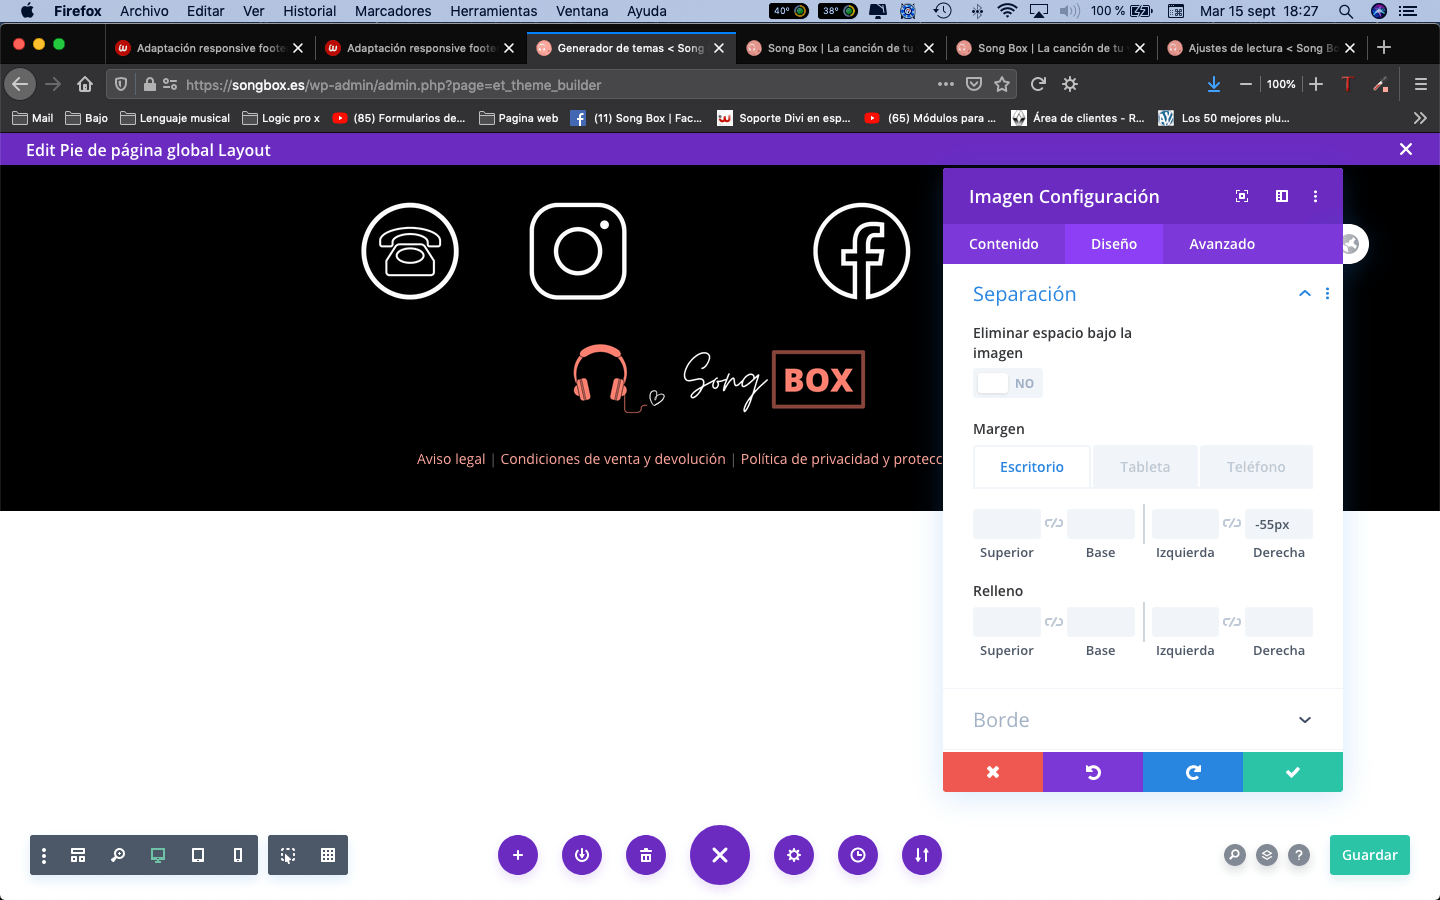Show more bookmarks chevron in Firefox
This screenshot has width=1440, height=900.
[x=1420, y=118]
